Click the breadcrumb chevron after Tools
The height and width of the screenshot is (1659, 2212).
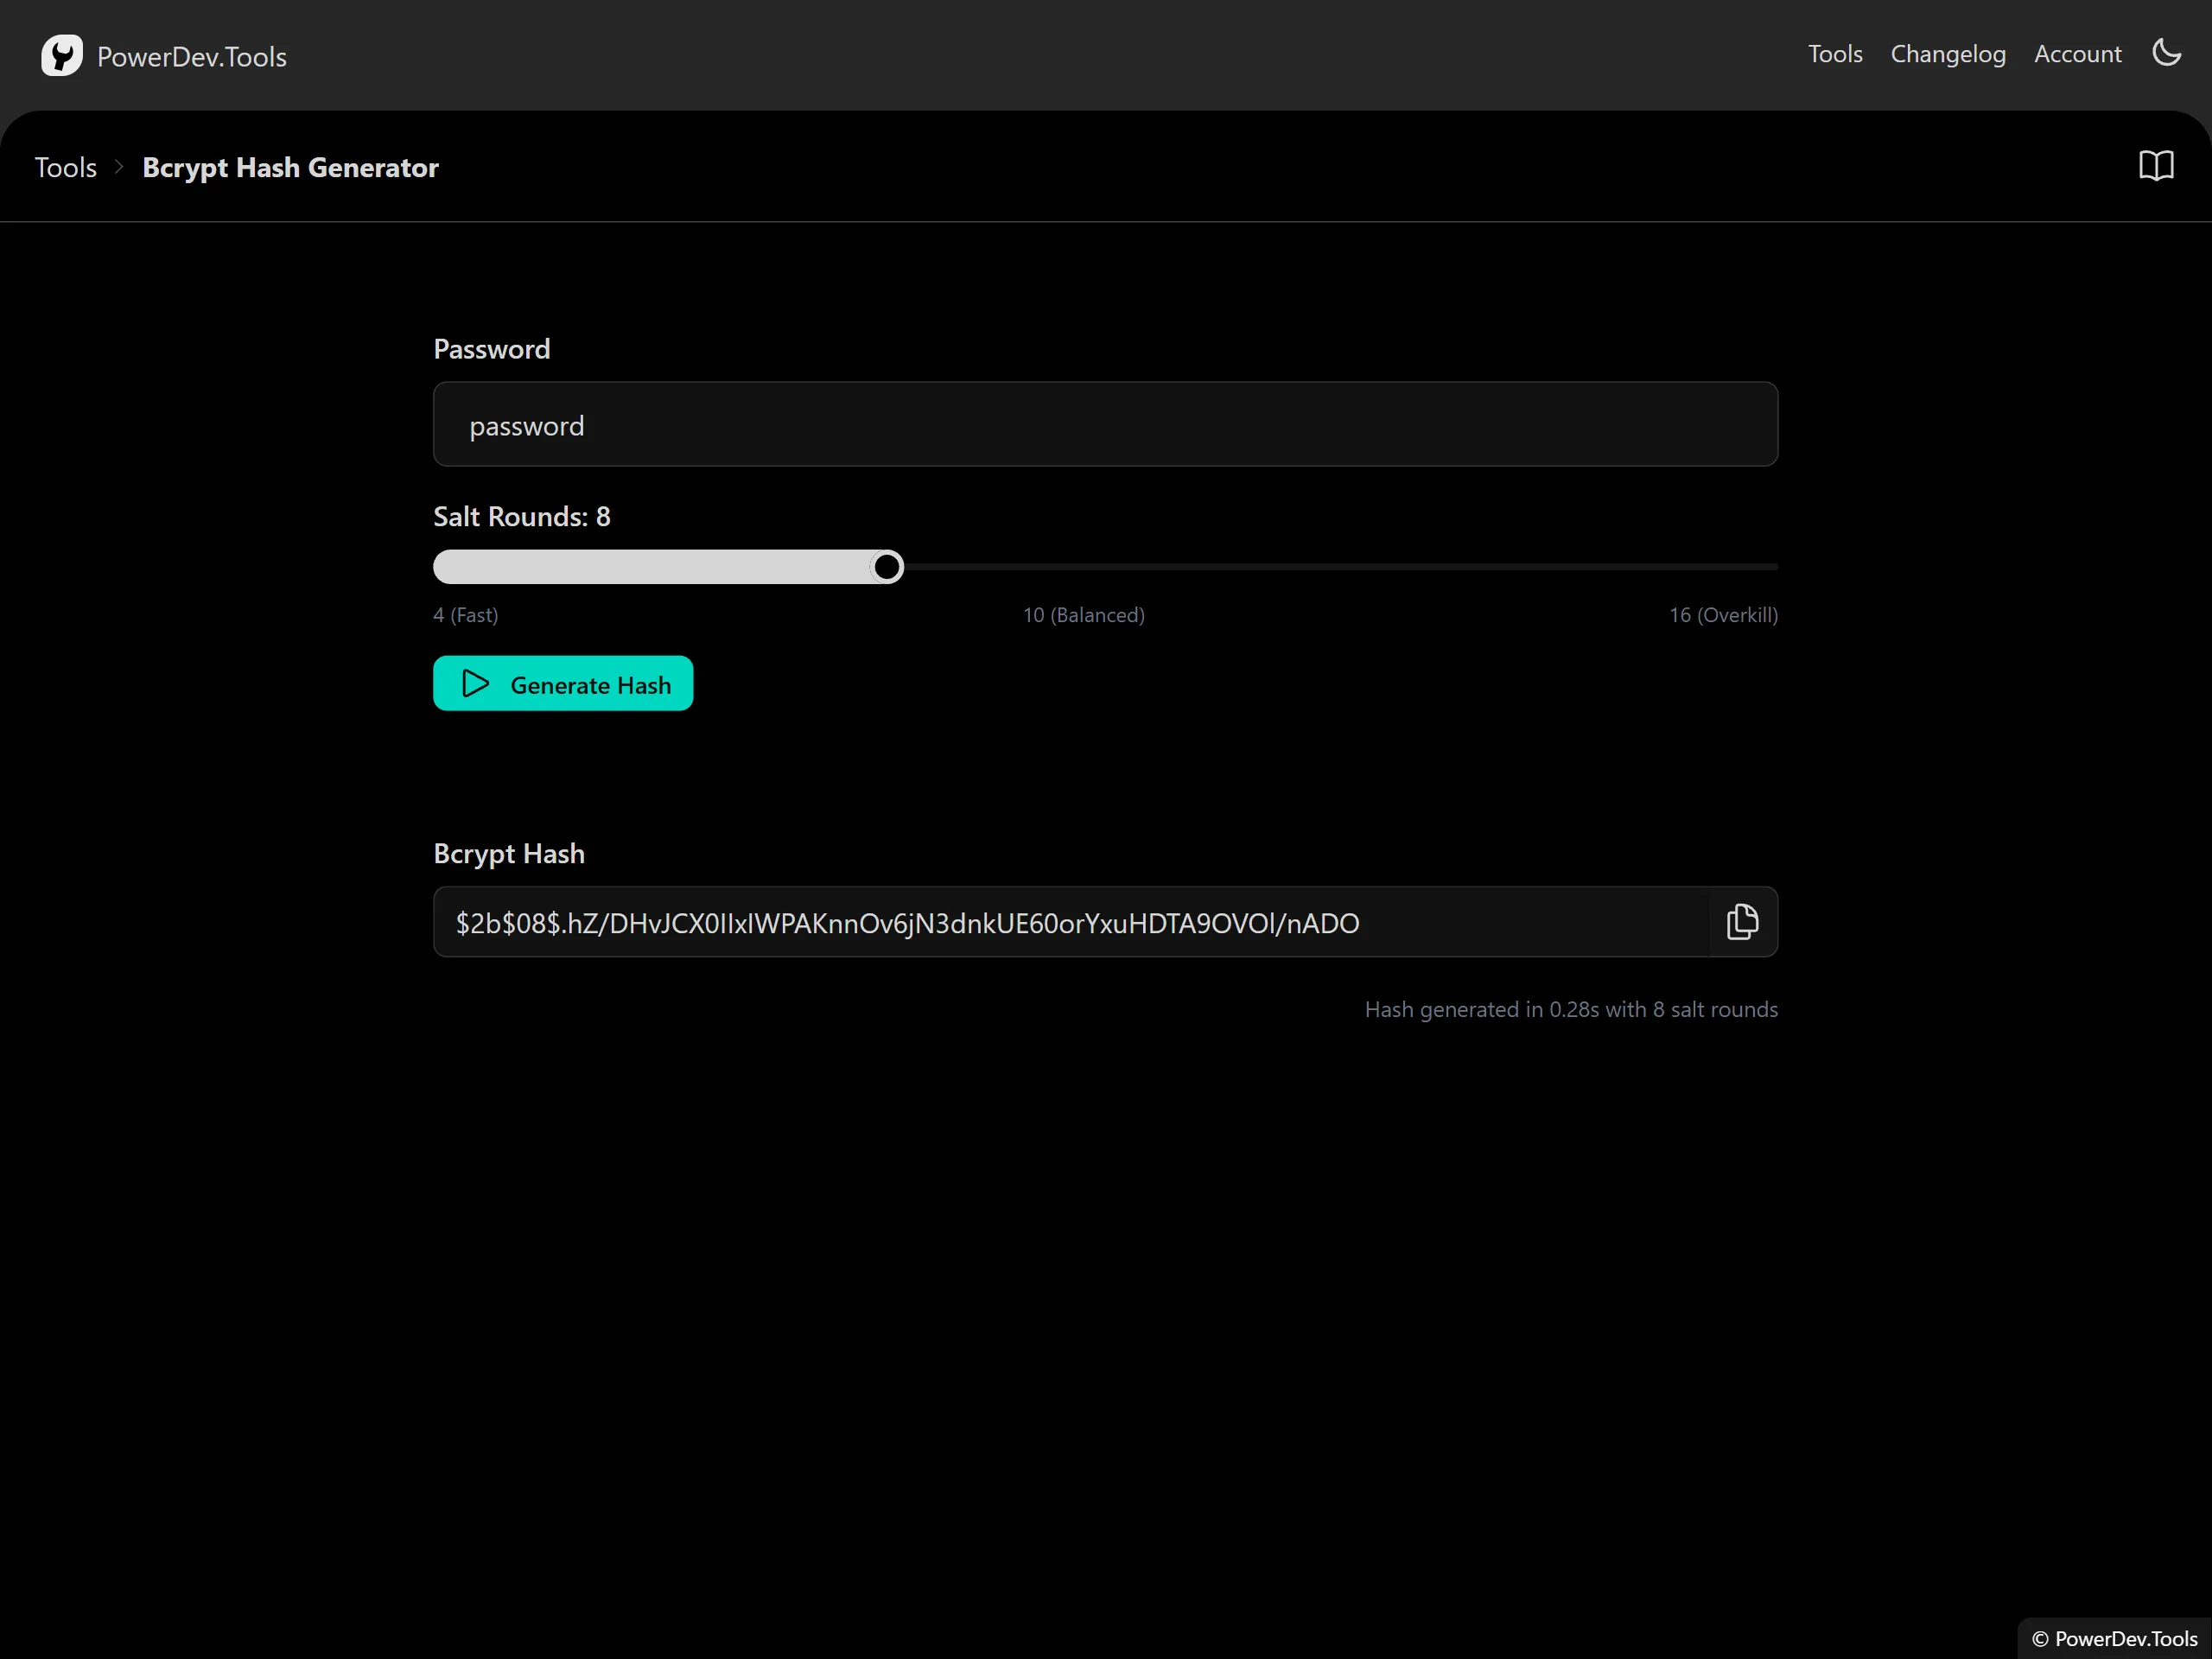pyautogui.click(x=119, y=167)
